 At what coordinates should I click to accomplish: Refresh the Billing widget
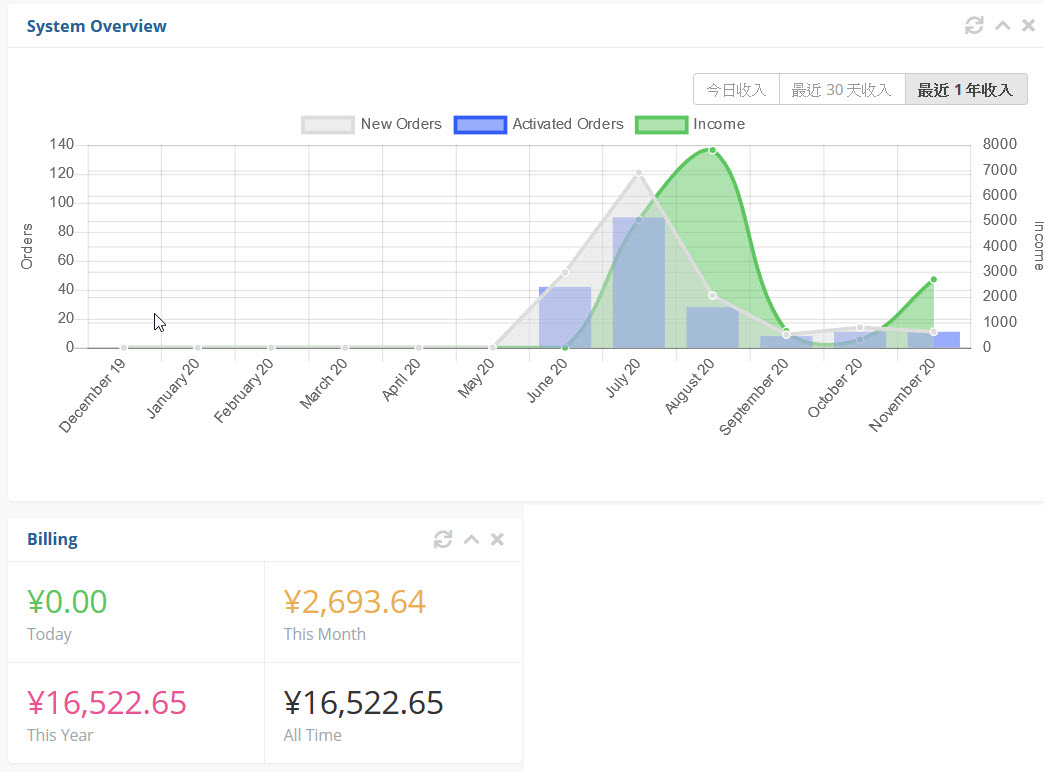(x=443, y=540)
